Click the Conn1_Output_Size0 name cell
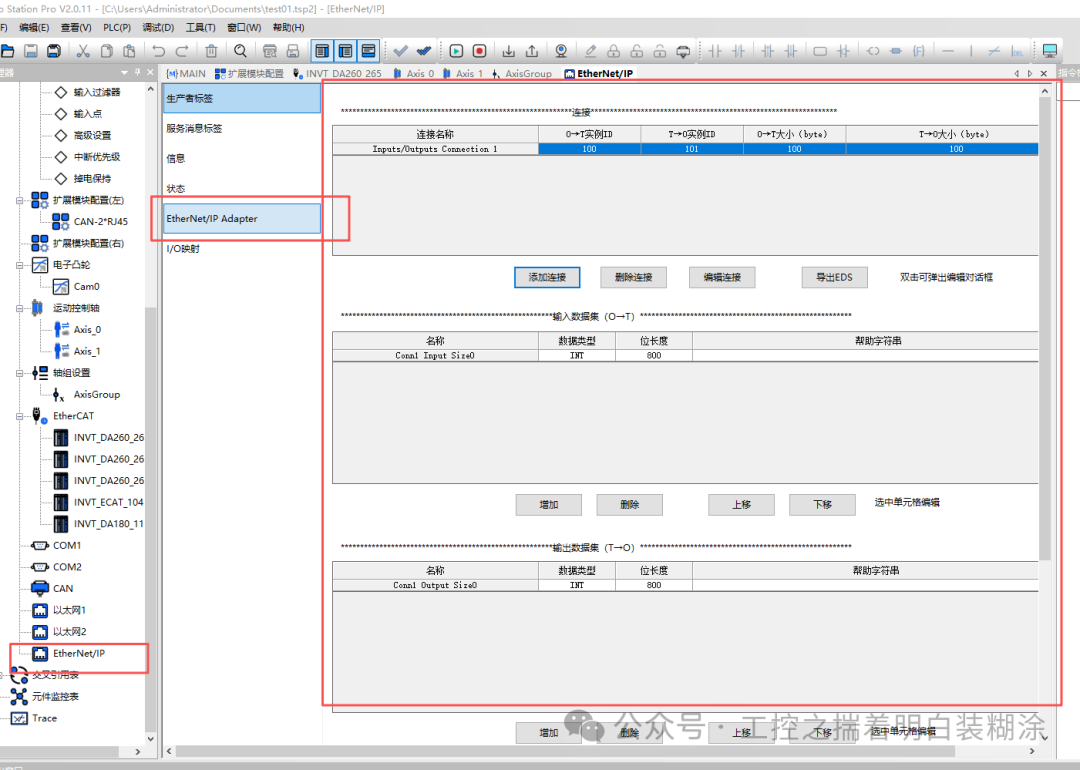The width and height of the screenshot is (1080, 770). [x=435, y=585]
